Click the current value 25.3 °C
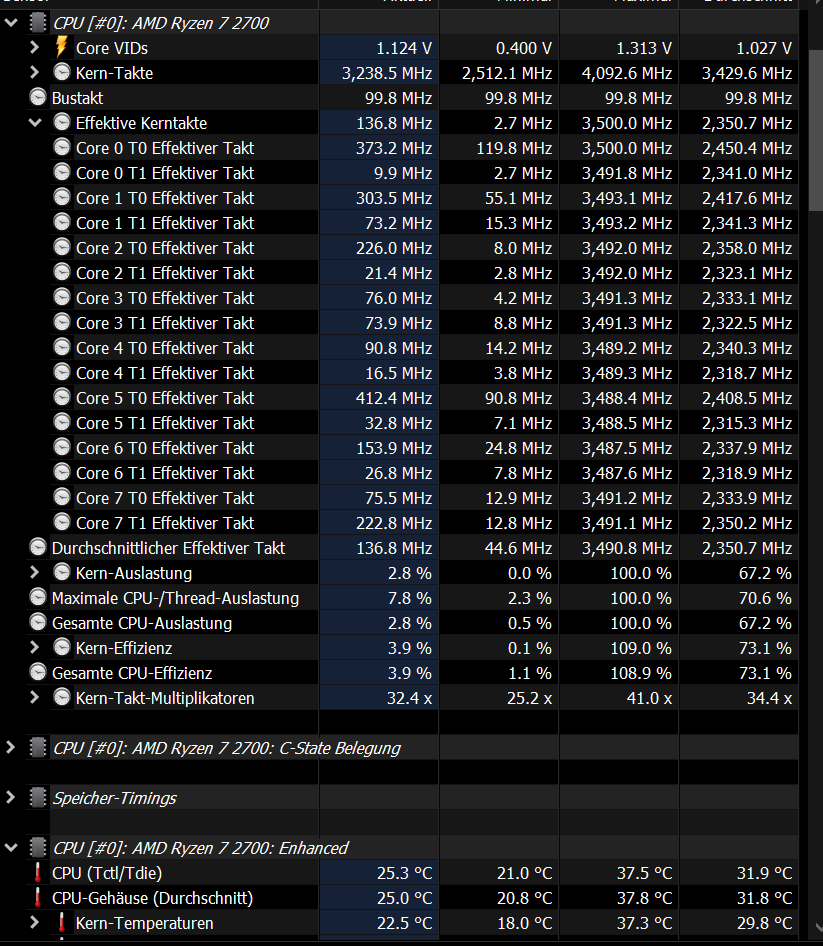 coord(405,873)
